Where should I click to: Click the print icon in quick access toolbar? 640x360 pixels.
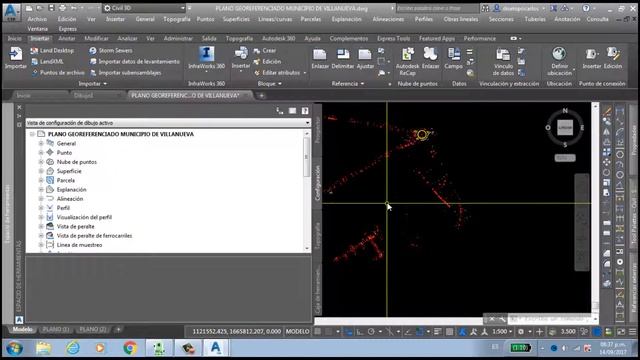point(62,8)
